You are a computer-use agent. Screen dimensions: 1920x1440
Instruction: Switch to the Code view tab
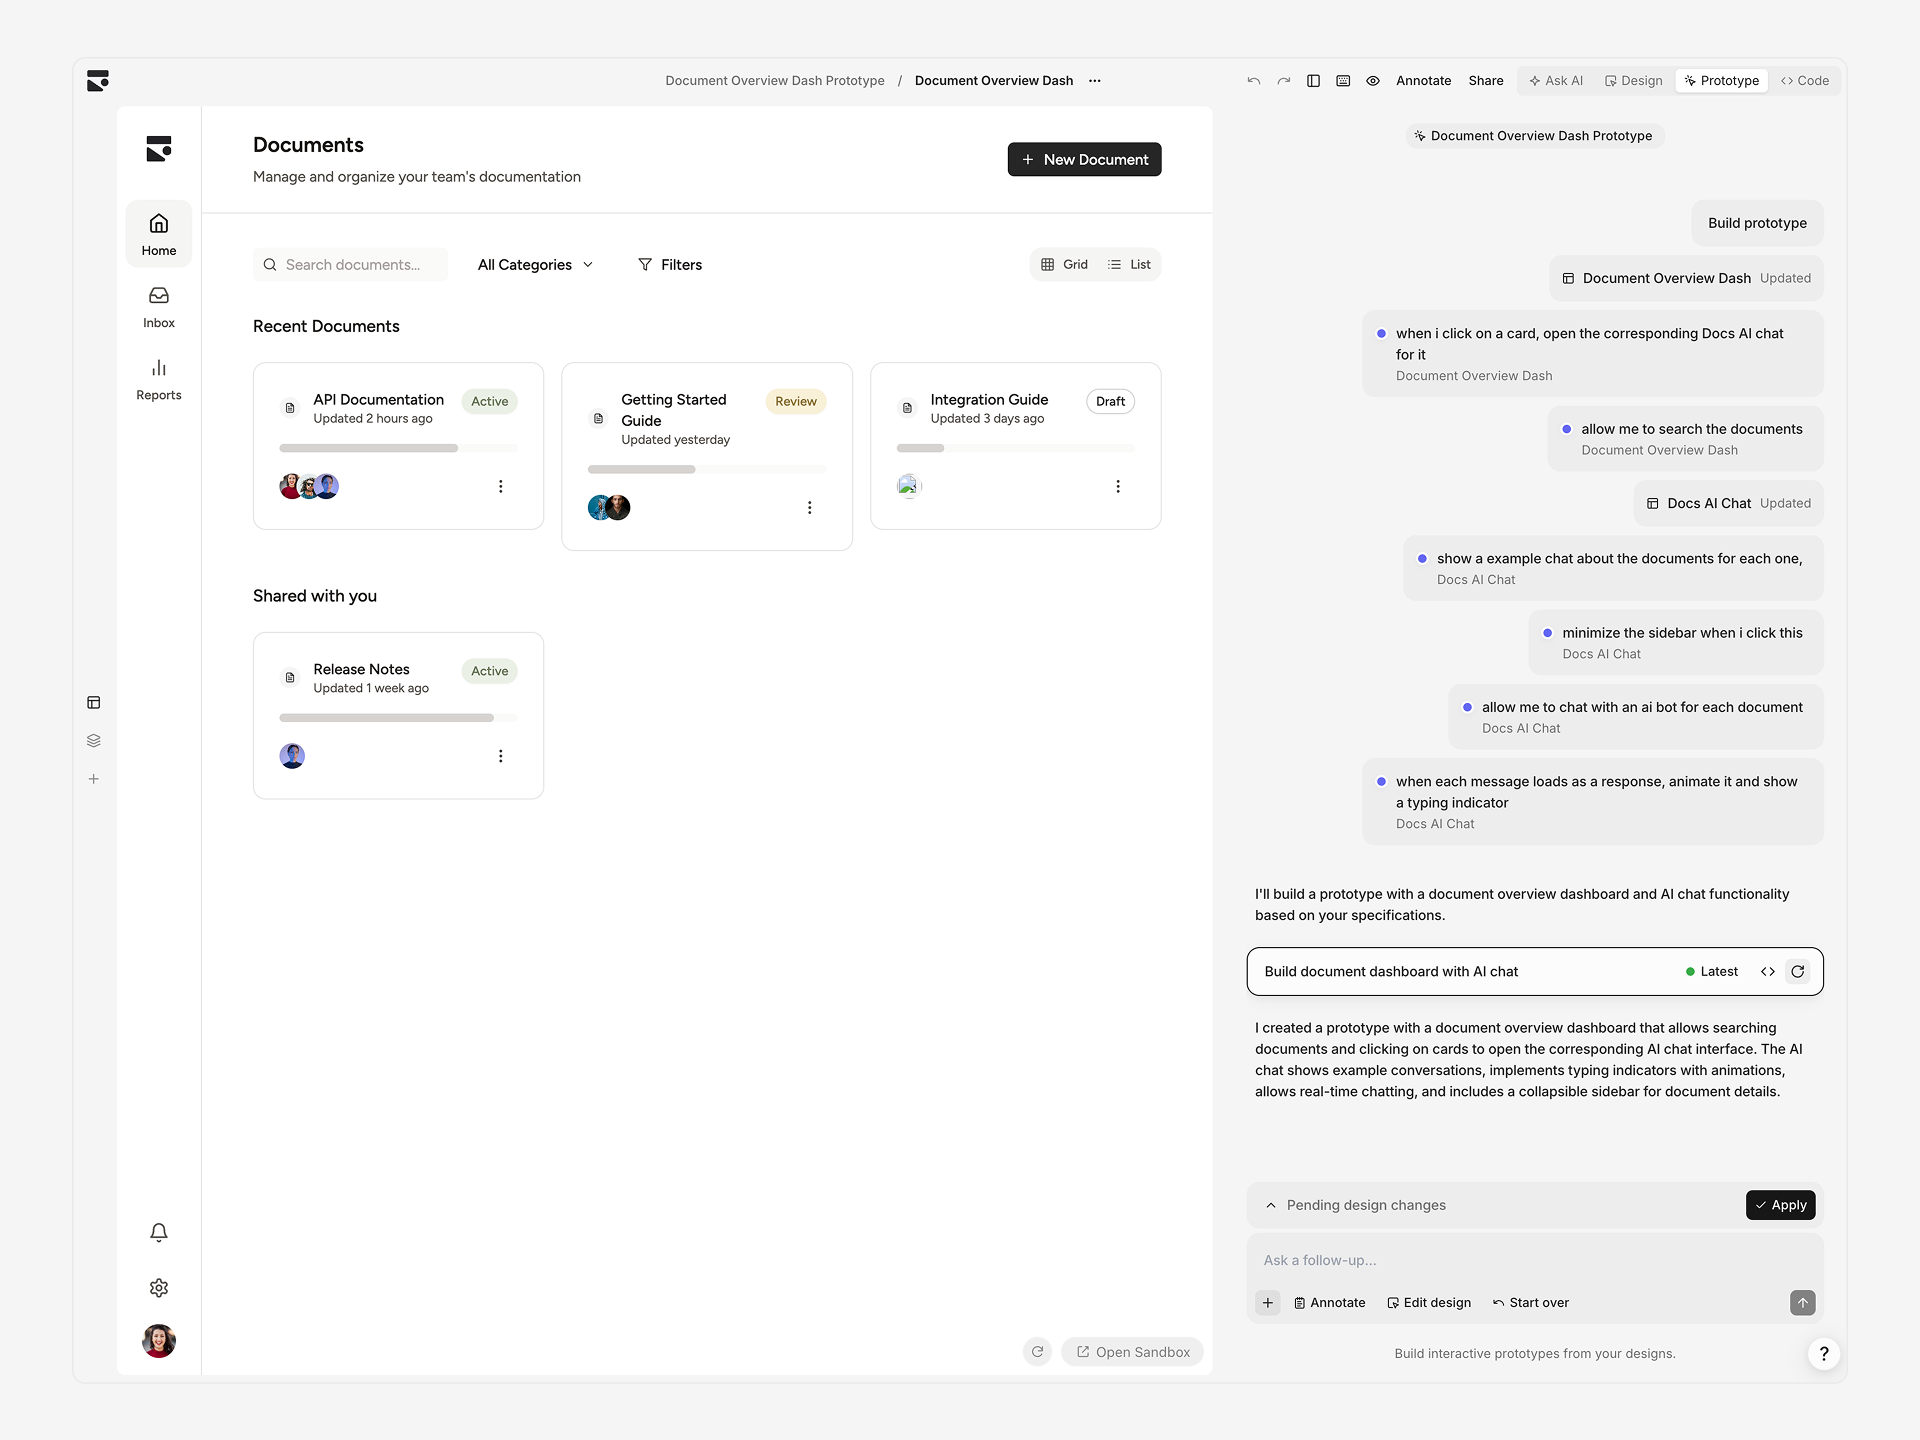(x=1805, y=80)
